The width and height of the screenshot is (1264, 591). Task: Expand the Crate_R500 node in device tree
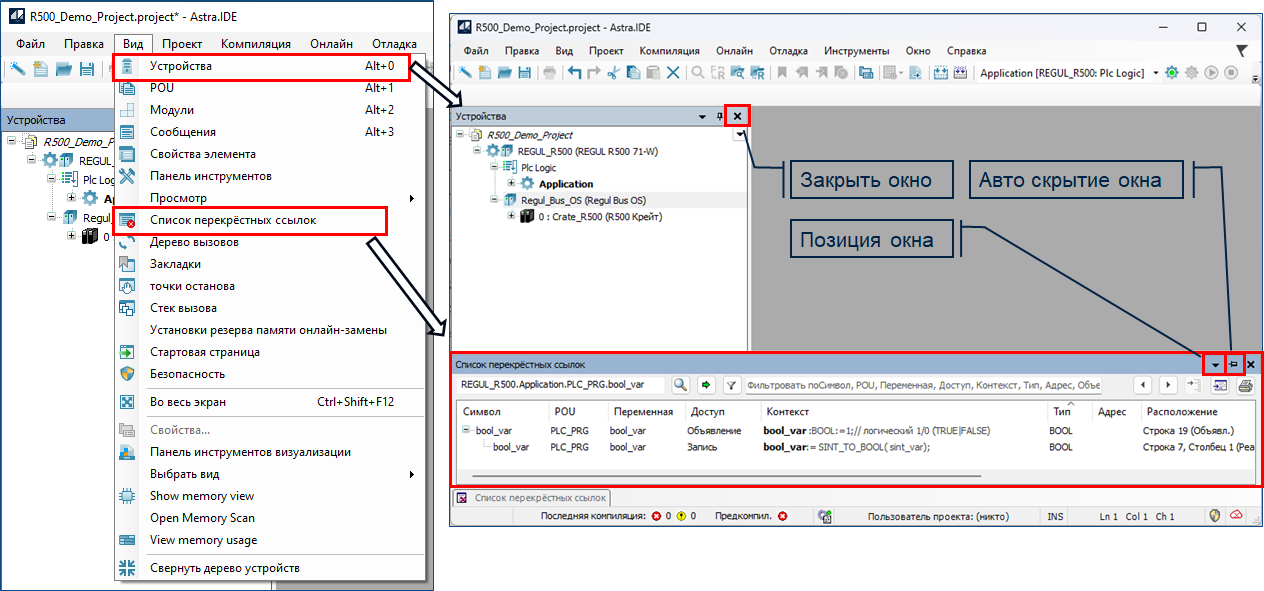pyautogui.click(x=512, y=216)
